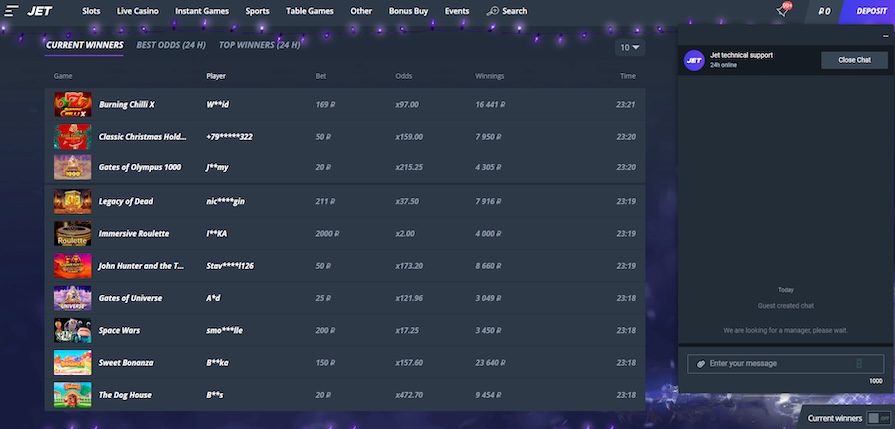Viewport: 895px width, 429px height.
Task: Click the bet value 2000 ₽
Action: point(328,234)
